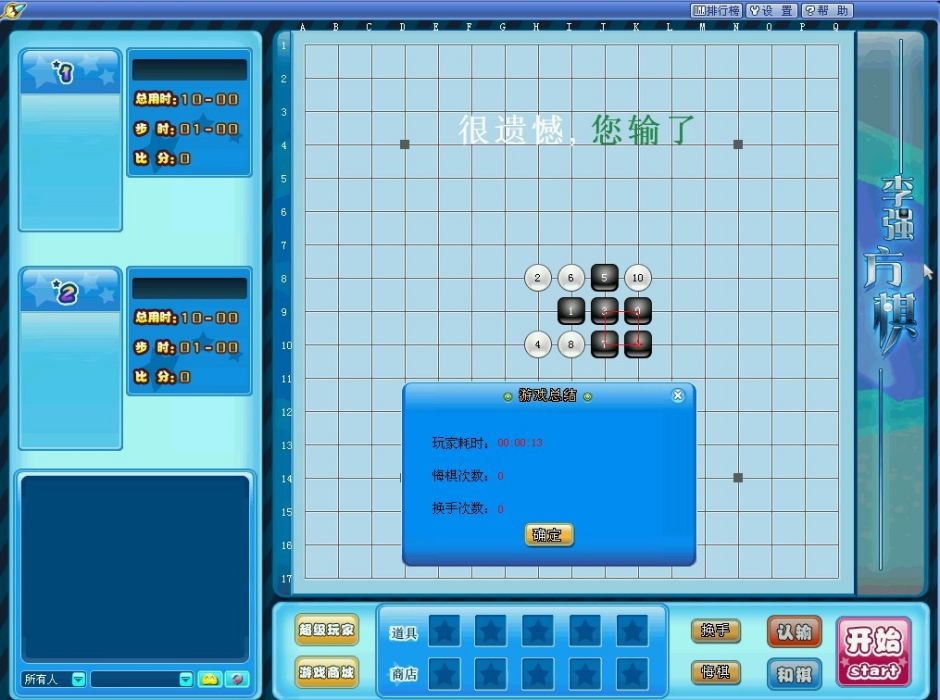This screenshot has width=940, height=700.
Task: Click the 商店 label
Action: 403,674
